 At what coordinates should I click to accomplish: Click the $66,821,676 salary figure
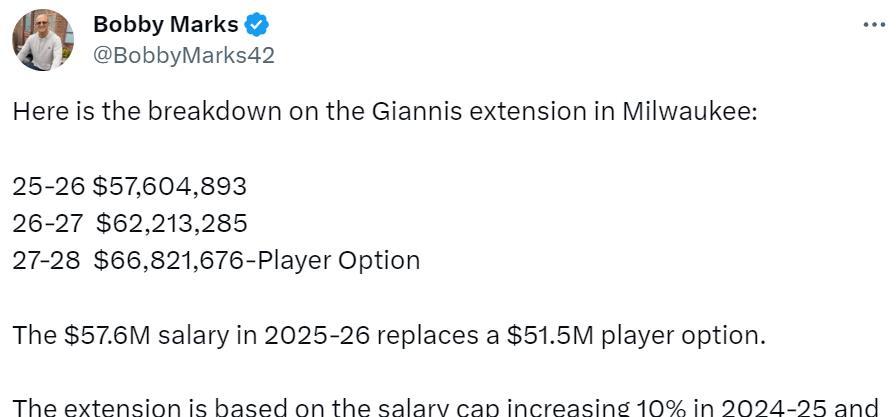169,260
